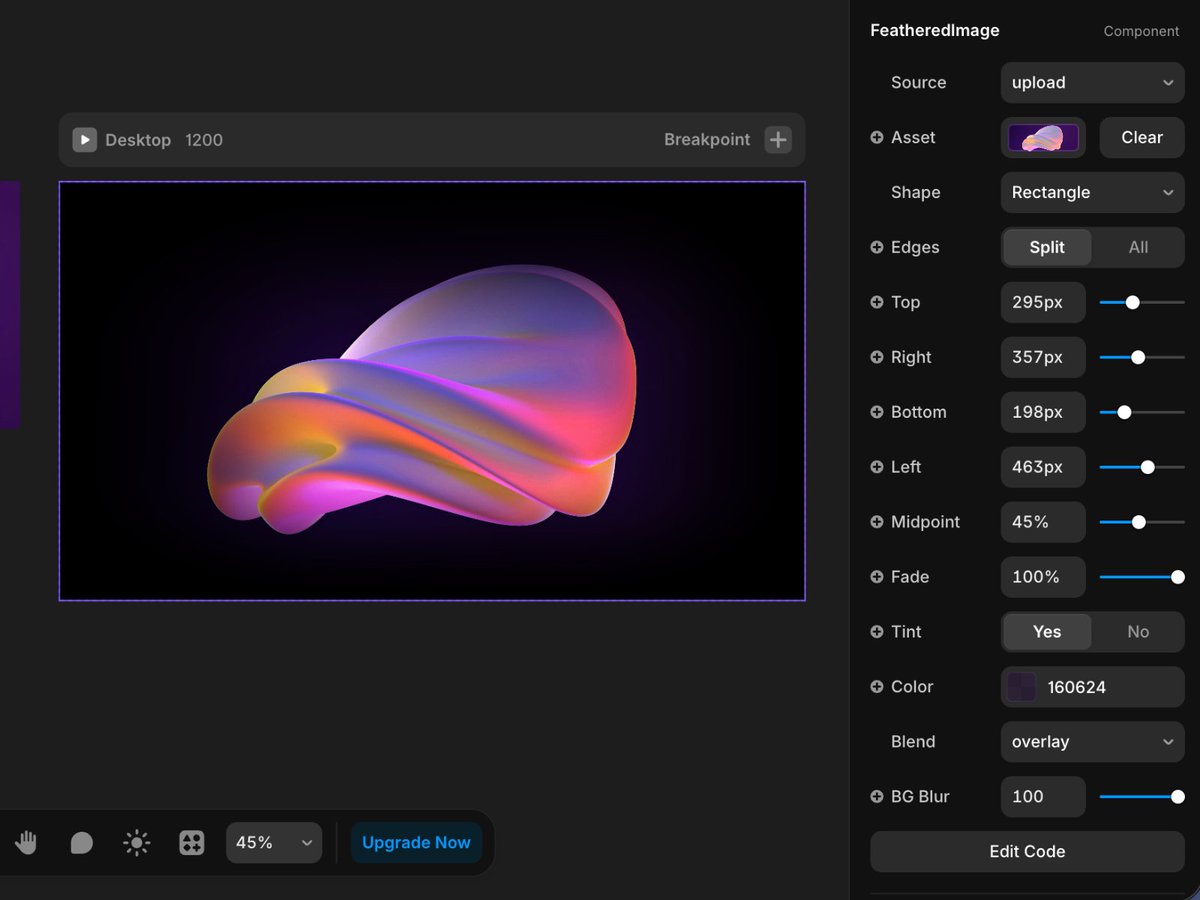Open the insert components panel icon
The width and height of the screenshot is (1200, 900).
coord(191,842)
